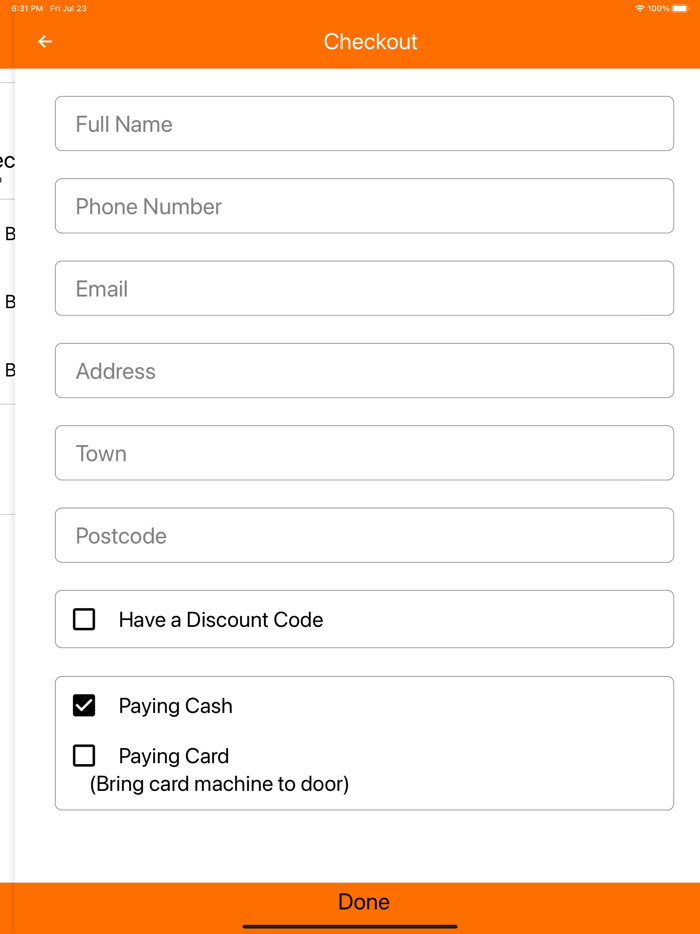Tap the Wi-Fi status icon

tap(639, 8)
